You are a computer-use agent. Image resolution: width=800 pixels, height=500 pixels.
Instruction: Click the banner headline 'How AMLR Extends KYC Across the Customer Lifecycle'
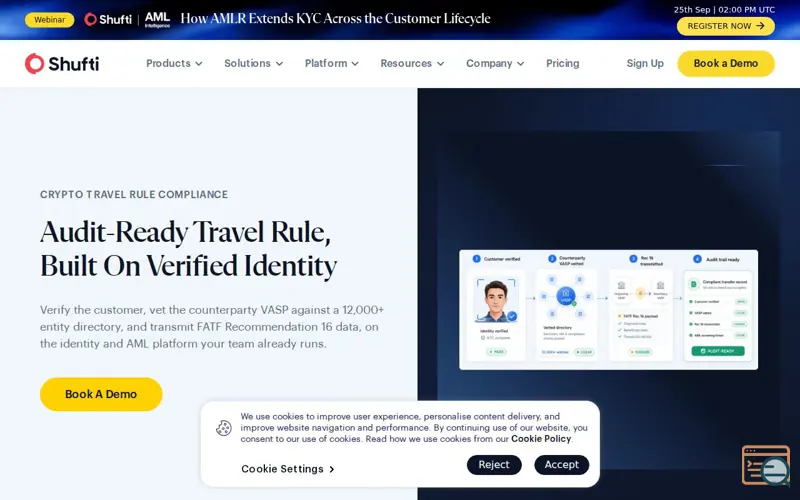click(335, 19)
